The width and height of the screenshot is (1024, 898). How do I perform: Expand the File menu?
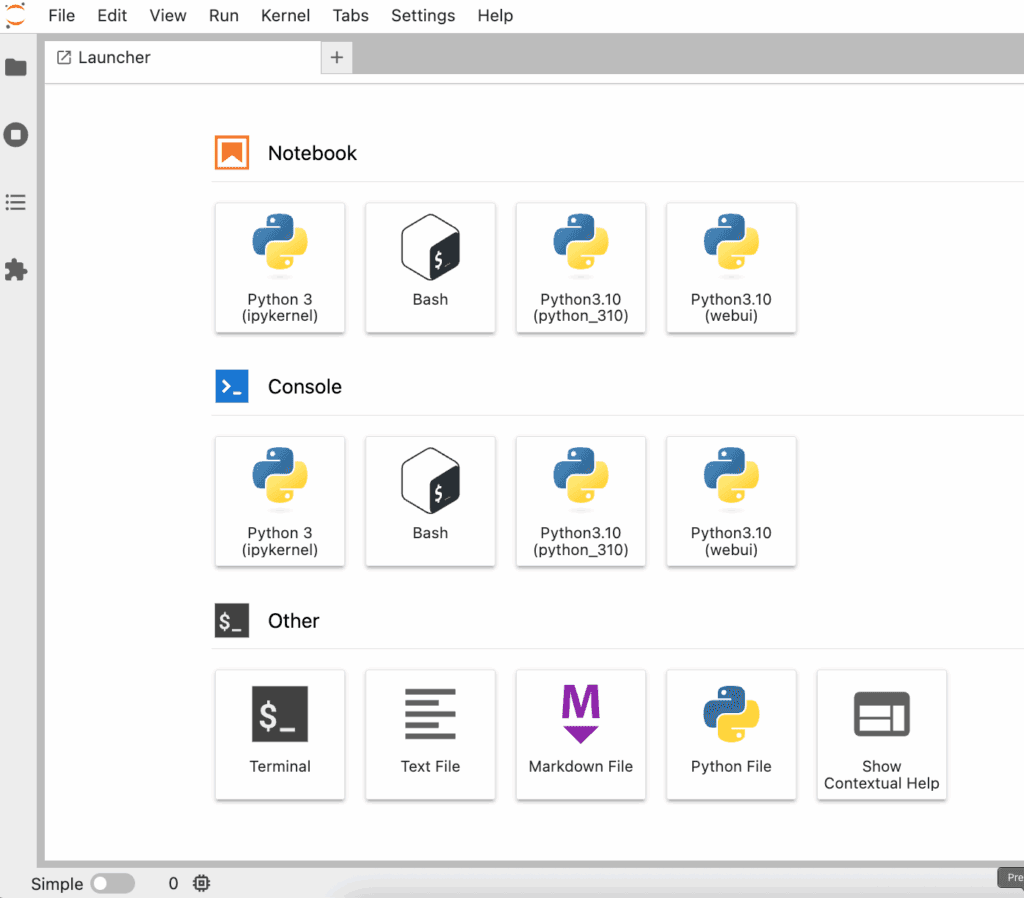tap(61, 16)
